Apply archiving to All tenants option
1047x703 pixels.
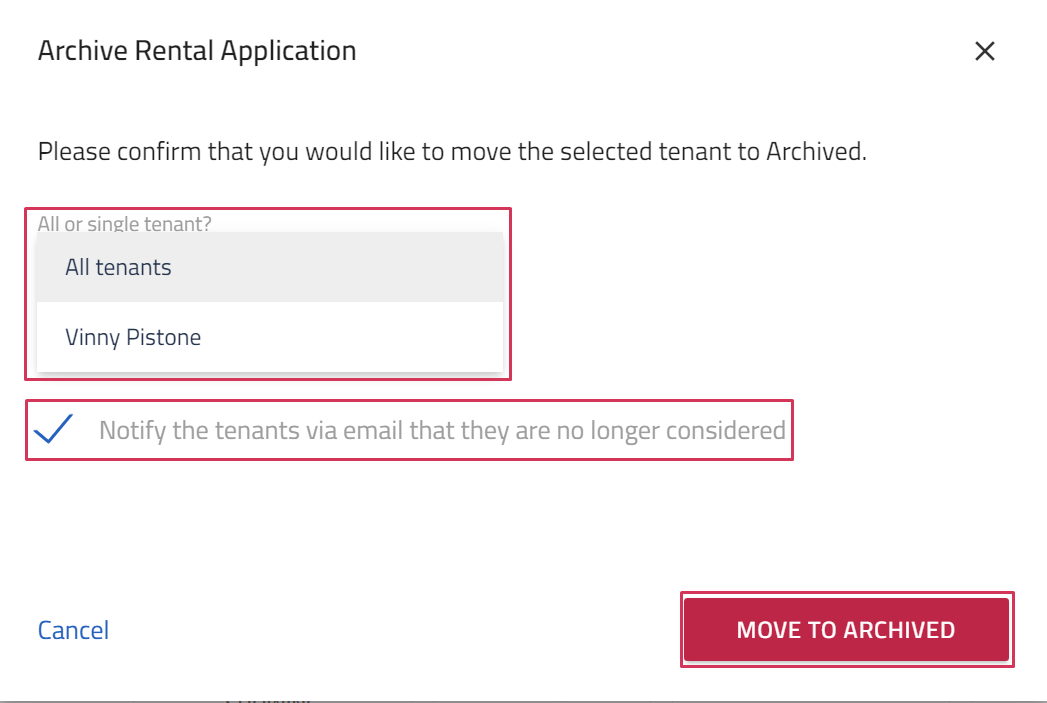[x=270, y=267]
